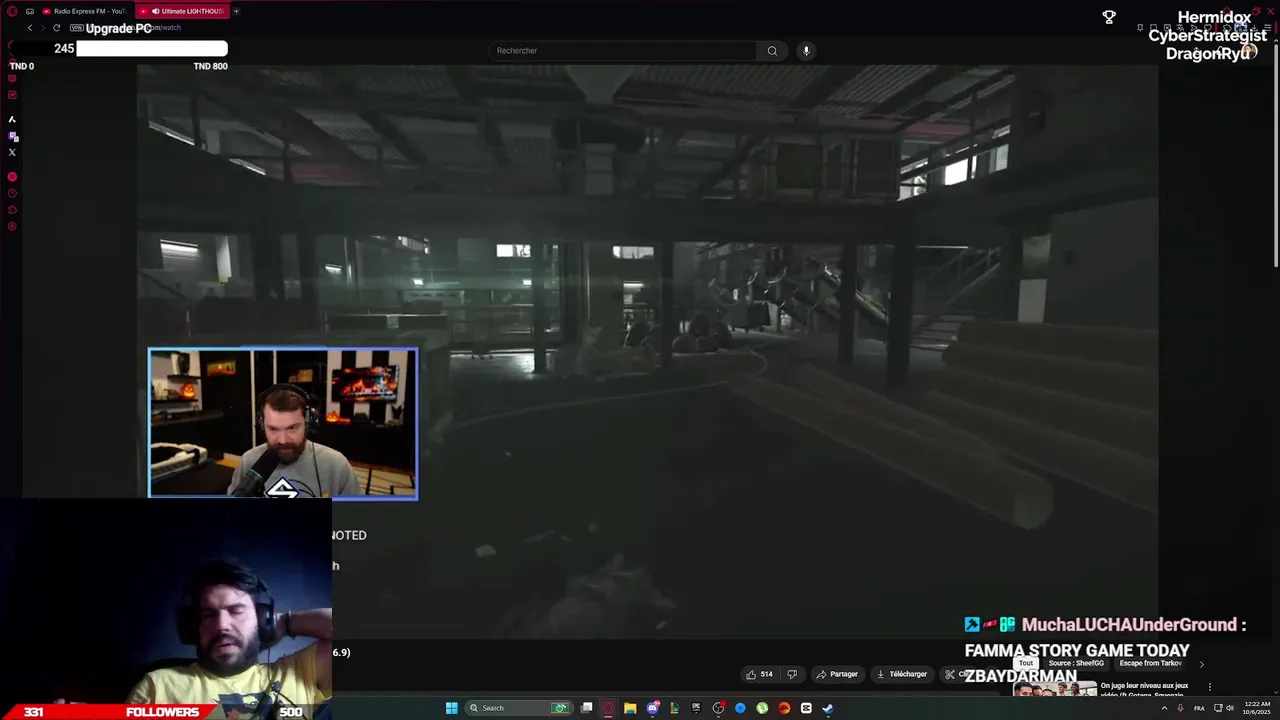The width and height of the screenshot is (1280, 720).
Task: Start voice search with the microphone
Action: 806,50
